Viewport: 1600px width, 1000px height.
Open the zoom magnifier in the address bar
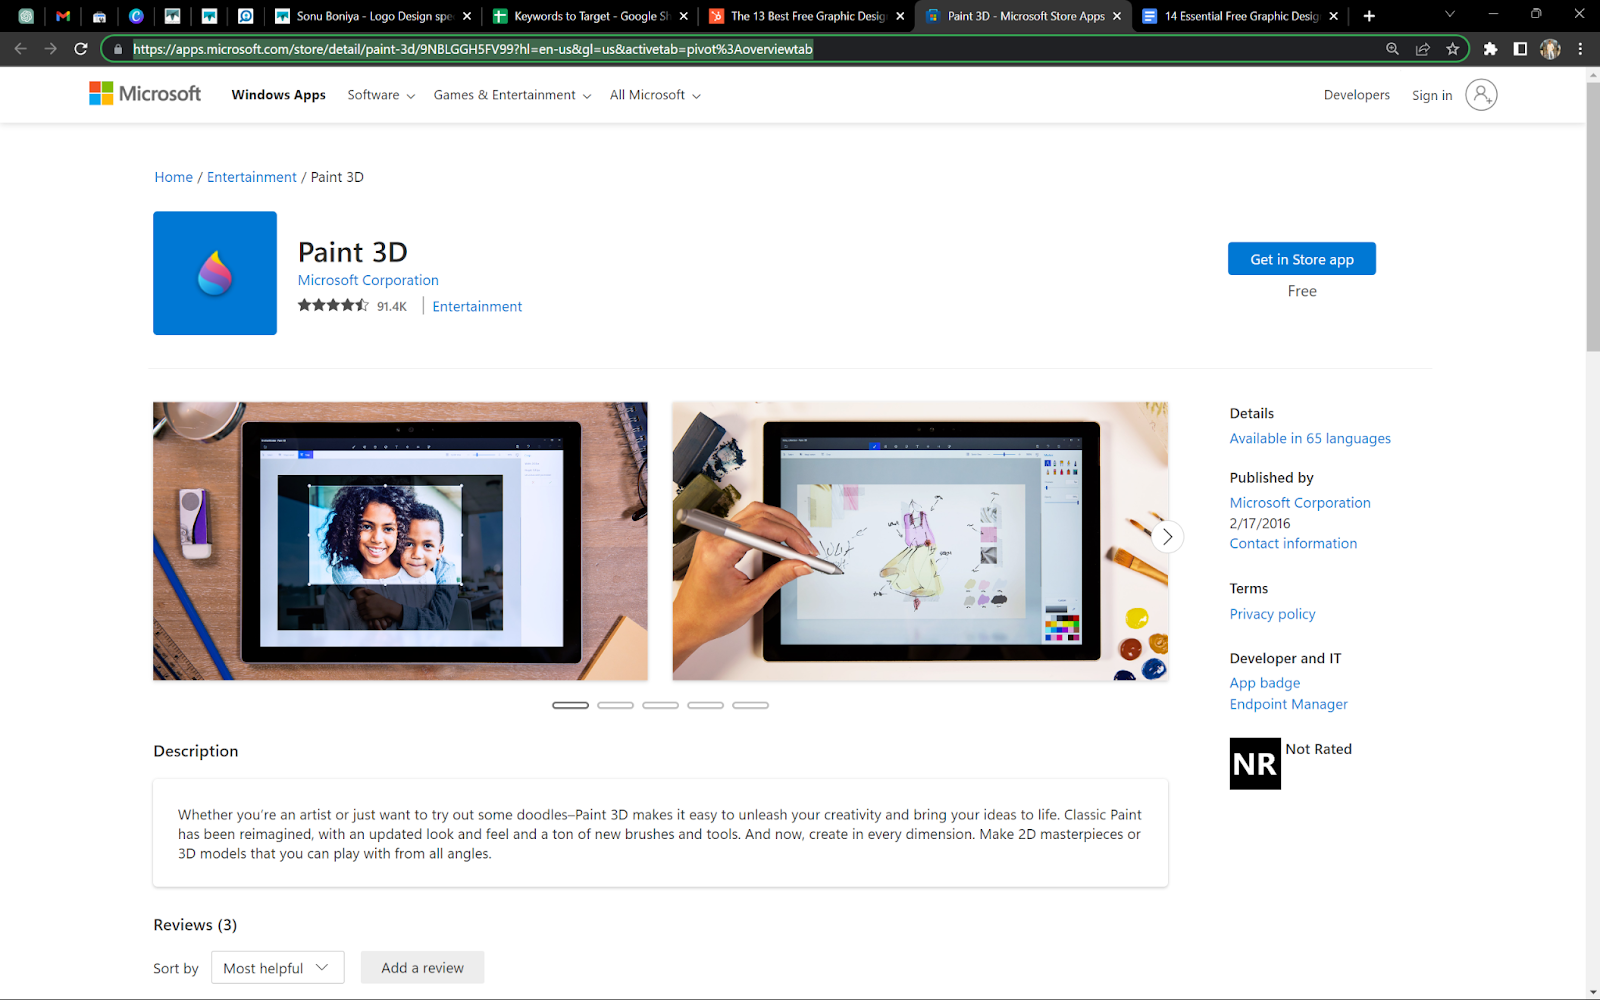[1392, 49]
